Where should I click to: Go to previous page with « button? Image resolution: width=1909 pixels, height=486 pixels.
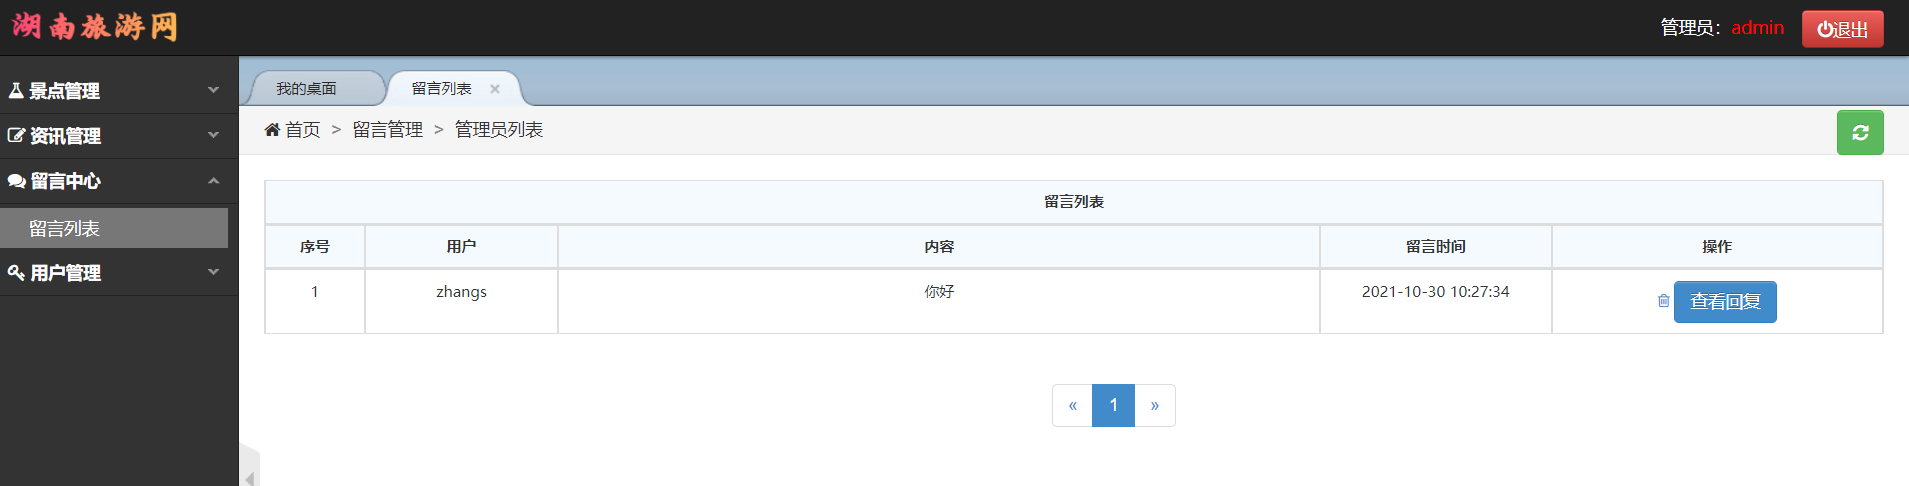tap(1072, 405)
